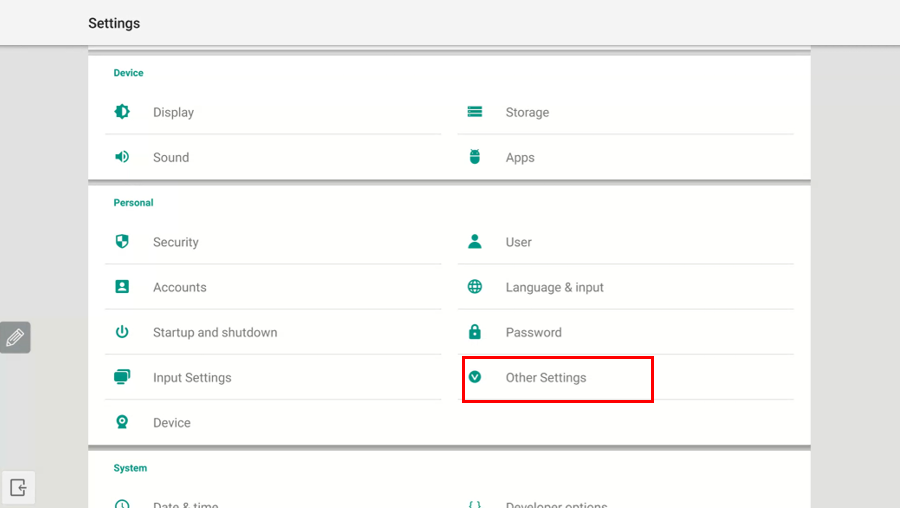Click the Startup and shutdown power icon
900x508 pixels.
pos(122,332)
